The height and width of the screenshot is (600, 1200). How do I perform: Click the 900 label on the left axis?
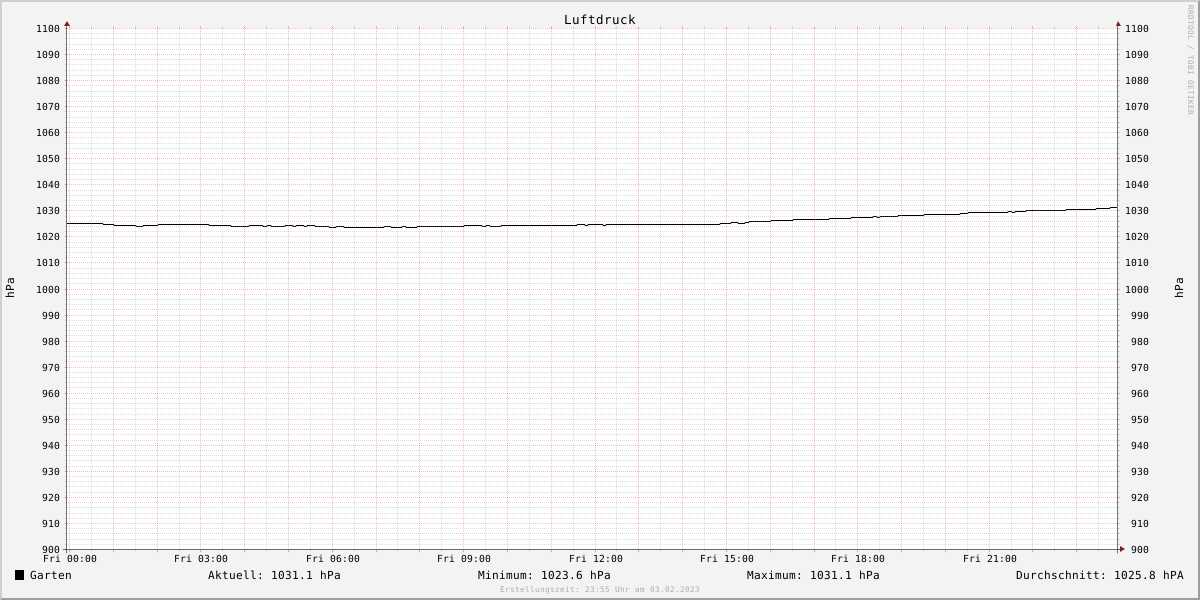pyautogui.click(x=51, y=550)
